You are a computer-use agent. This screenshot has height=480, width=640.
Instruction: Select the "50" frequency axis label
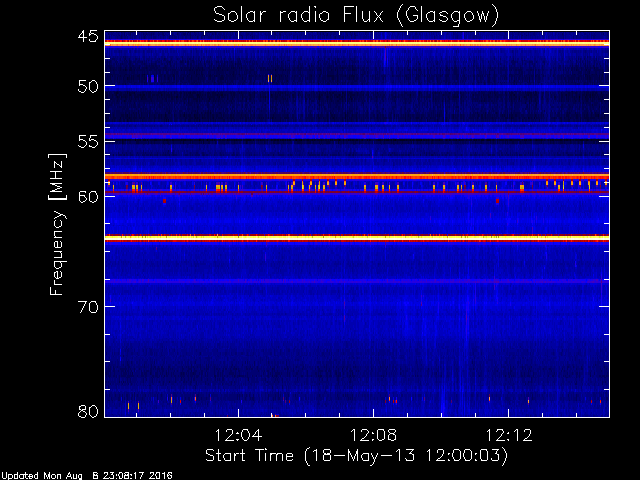[88, 86]
